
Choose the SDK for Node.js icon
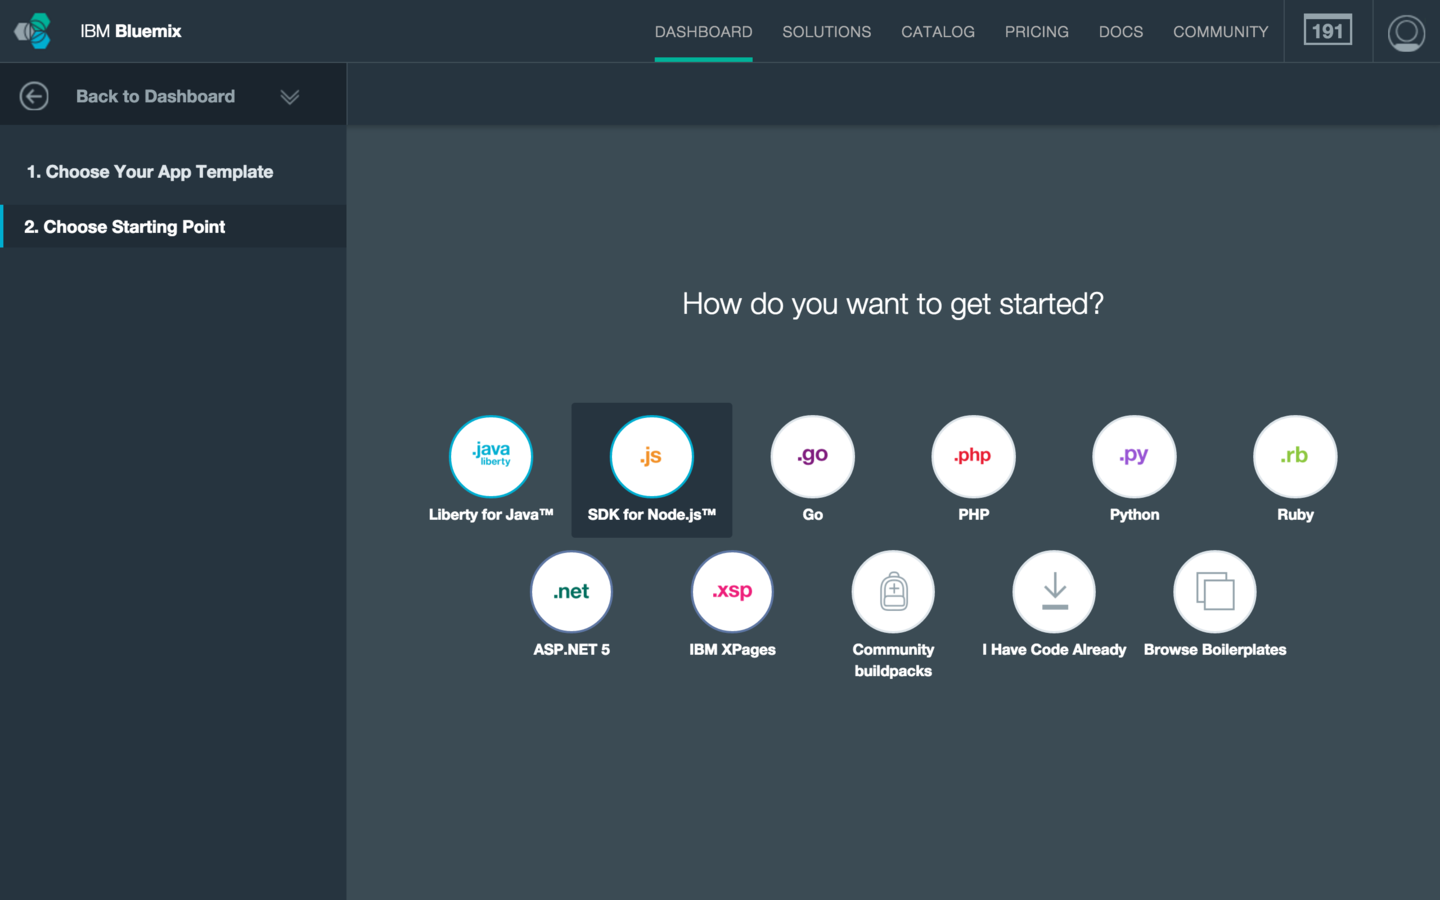652,456
